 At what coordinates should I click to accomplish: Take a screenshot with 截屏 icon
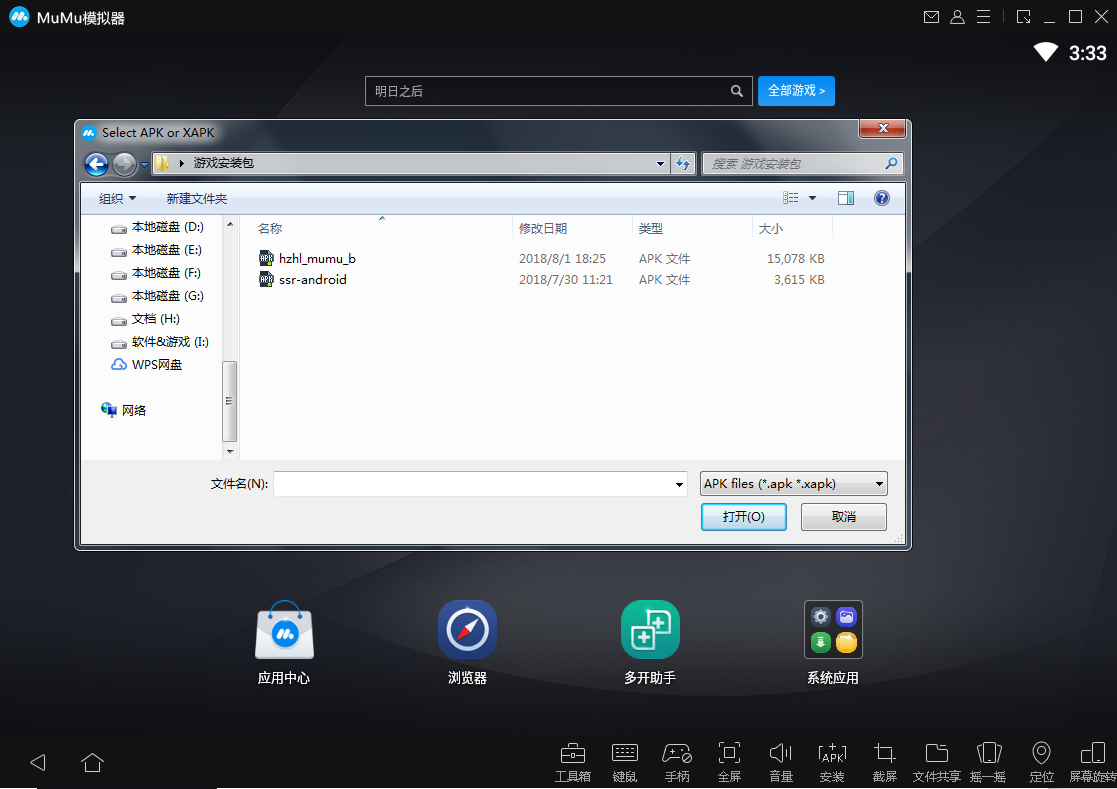pos(884,754)
